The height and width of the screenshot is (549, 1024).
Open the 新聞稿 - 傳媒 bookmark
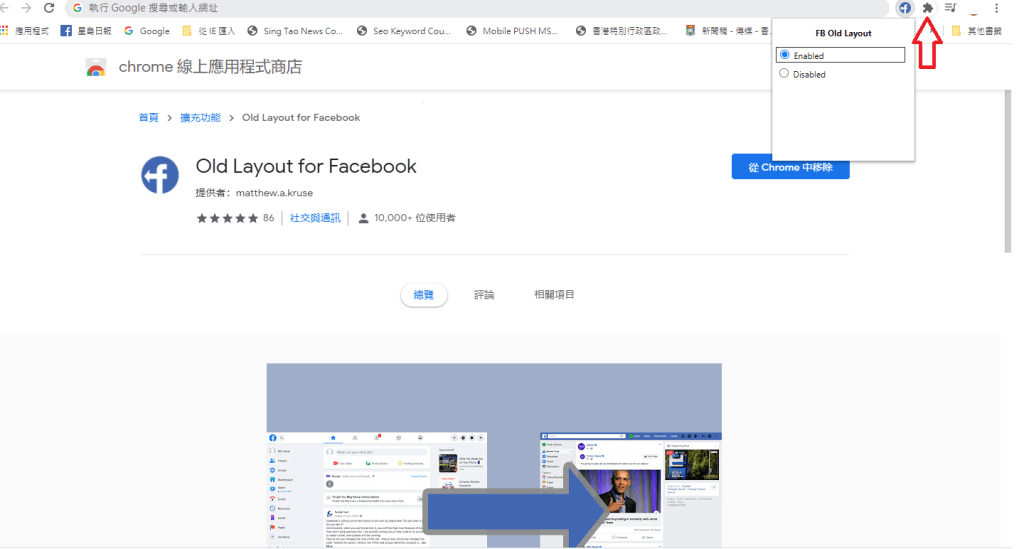[727, 31]
